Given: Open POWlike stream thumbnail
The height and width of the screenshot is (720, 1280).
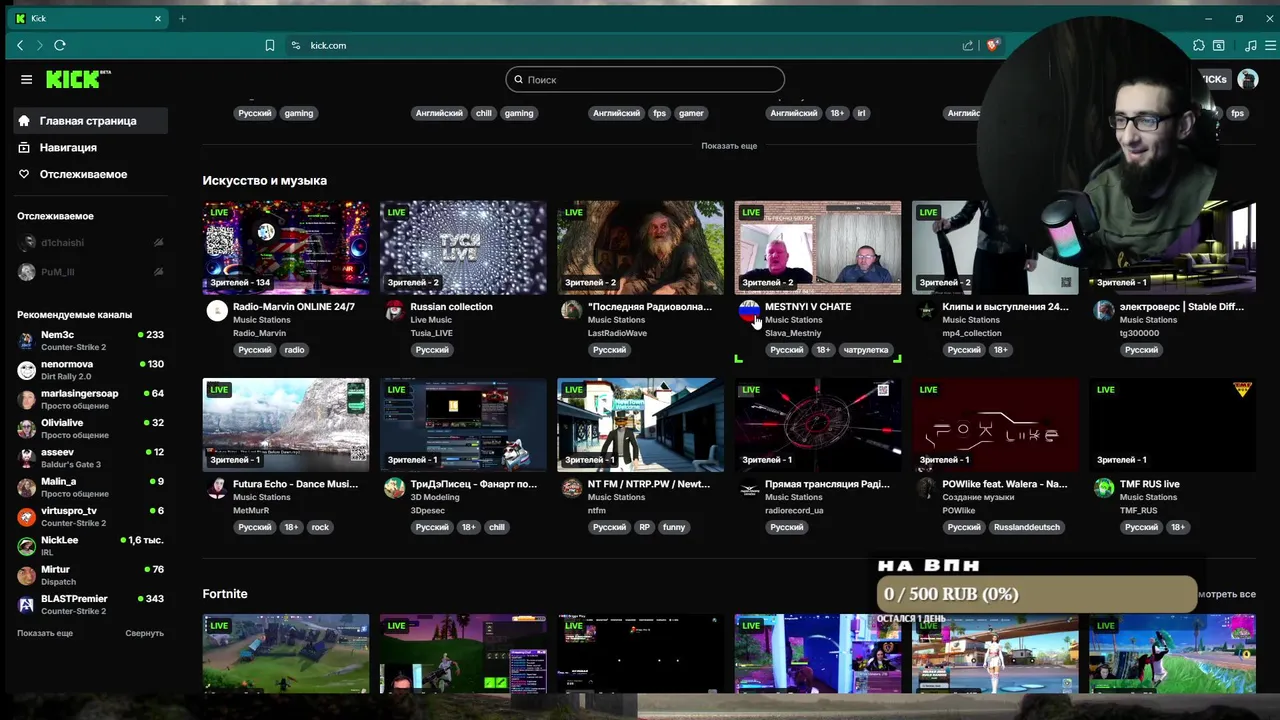Looking at the screenshot, I should 995,424.
